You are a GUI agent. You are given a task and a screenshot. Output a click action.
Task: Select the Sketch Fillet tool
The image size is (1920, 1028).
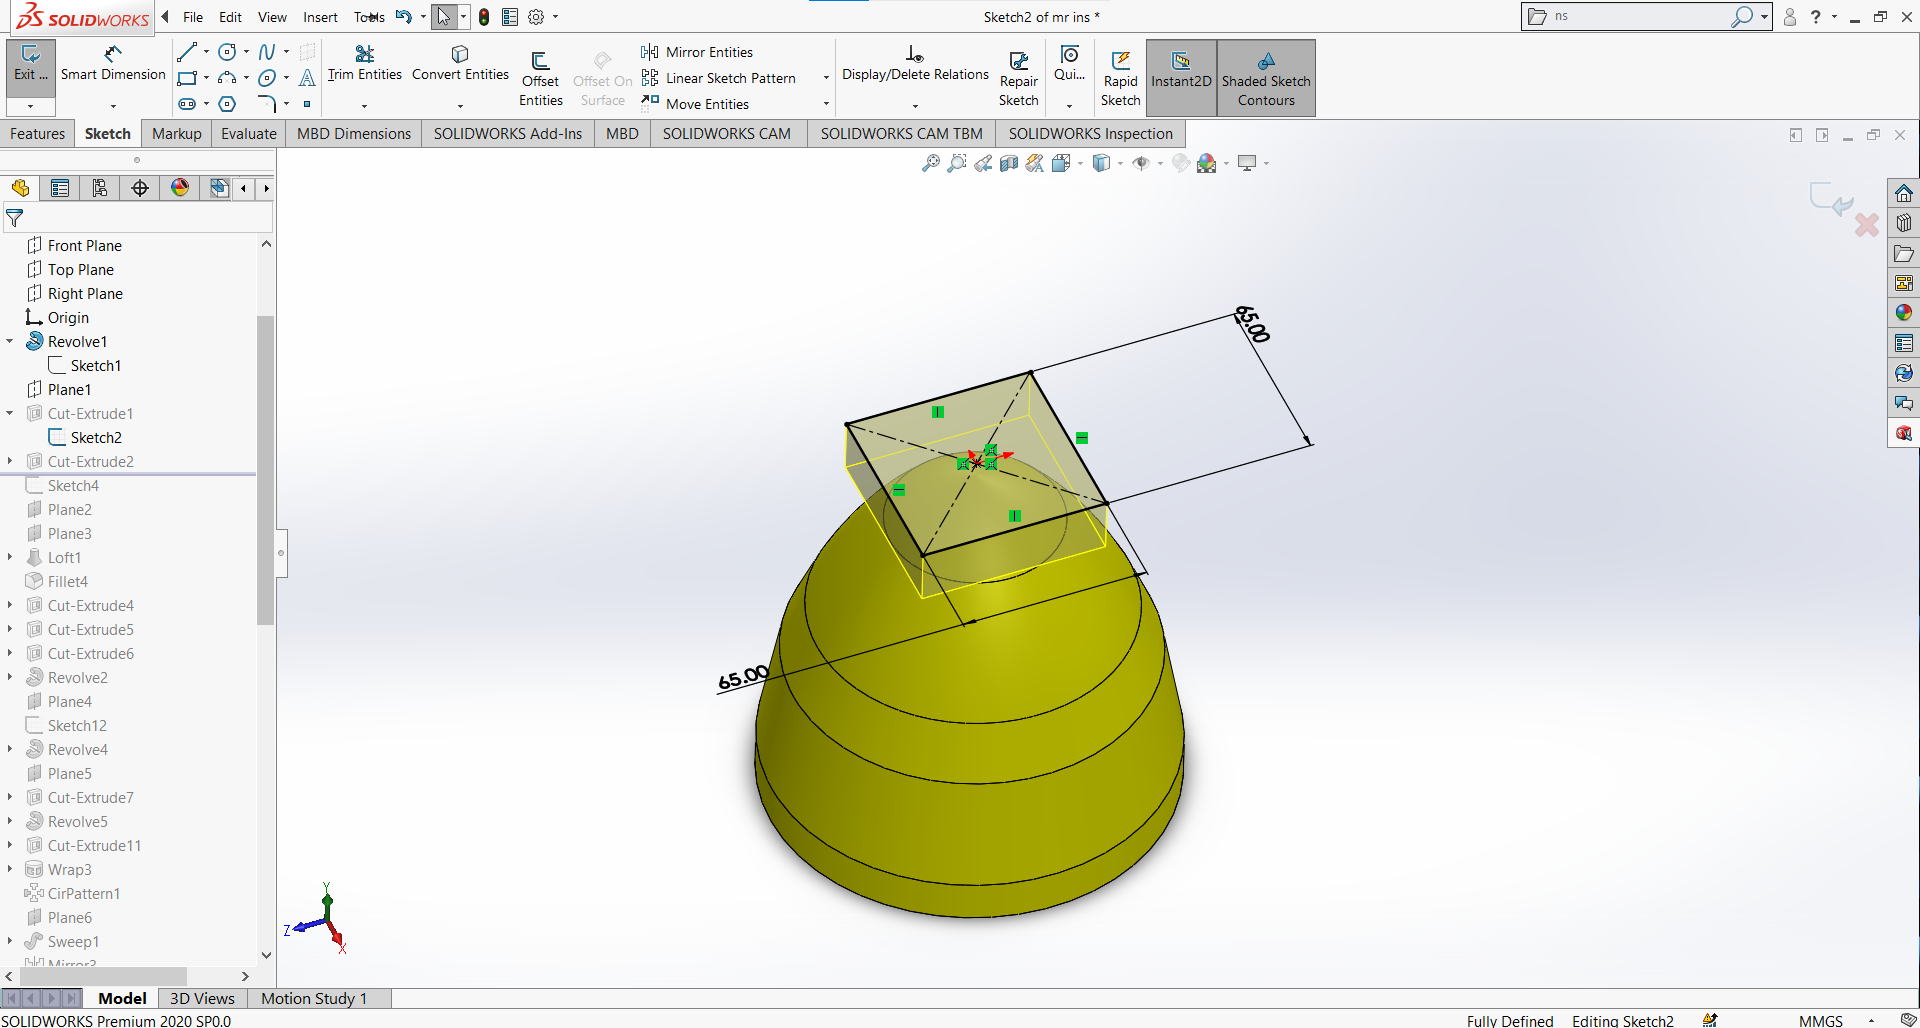tap(267, 104)
